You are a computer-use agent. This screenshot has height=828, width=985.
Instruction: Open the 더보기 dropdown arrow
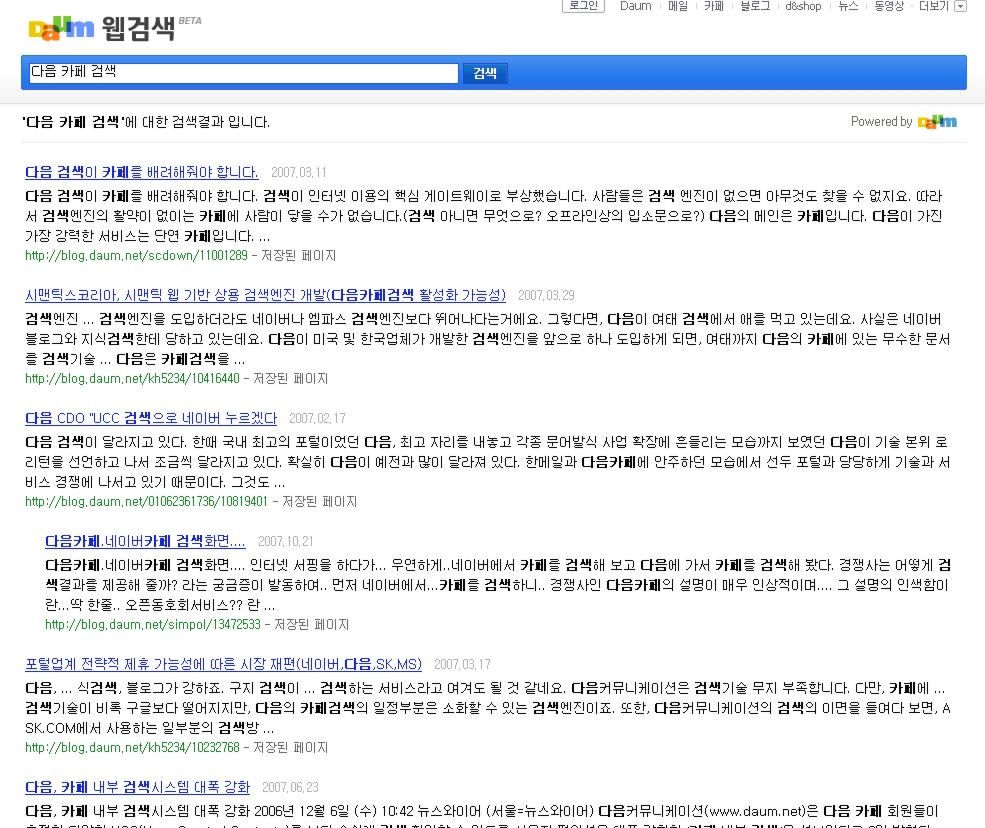pyautogui.click(x=960, y=6)
